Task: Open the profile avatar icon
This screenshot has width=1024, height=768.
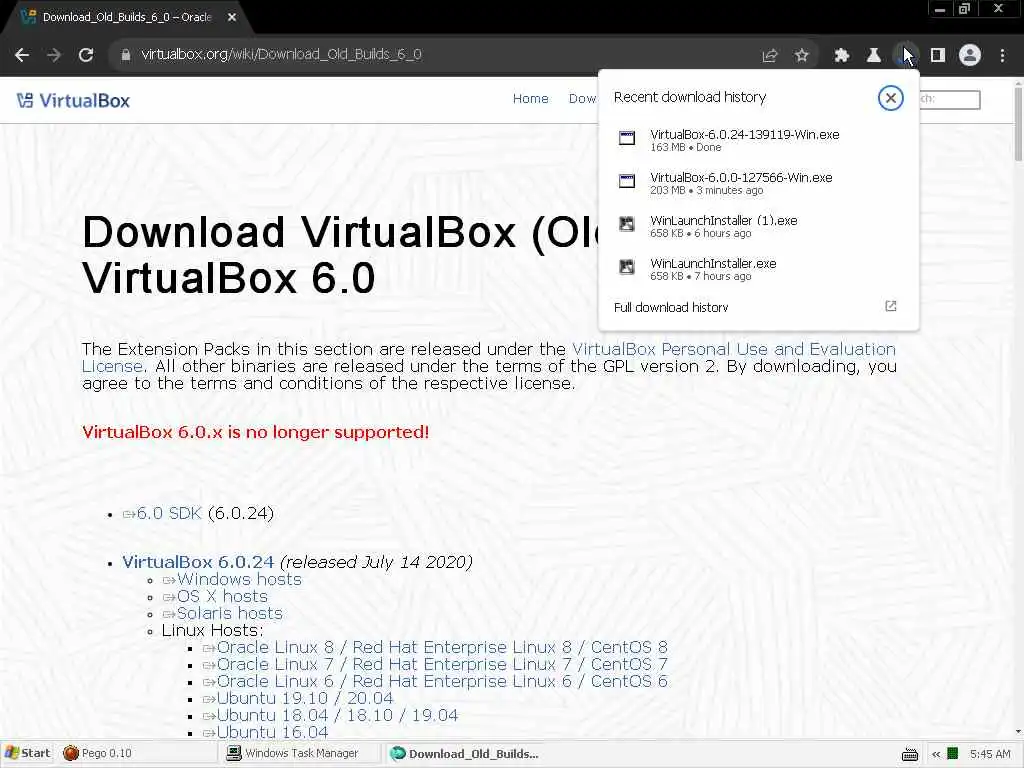Action: tap(970, 56)
